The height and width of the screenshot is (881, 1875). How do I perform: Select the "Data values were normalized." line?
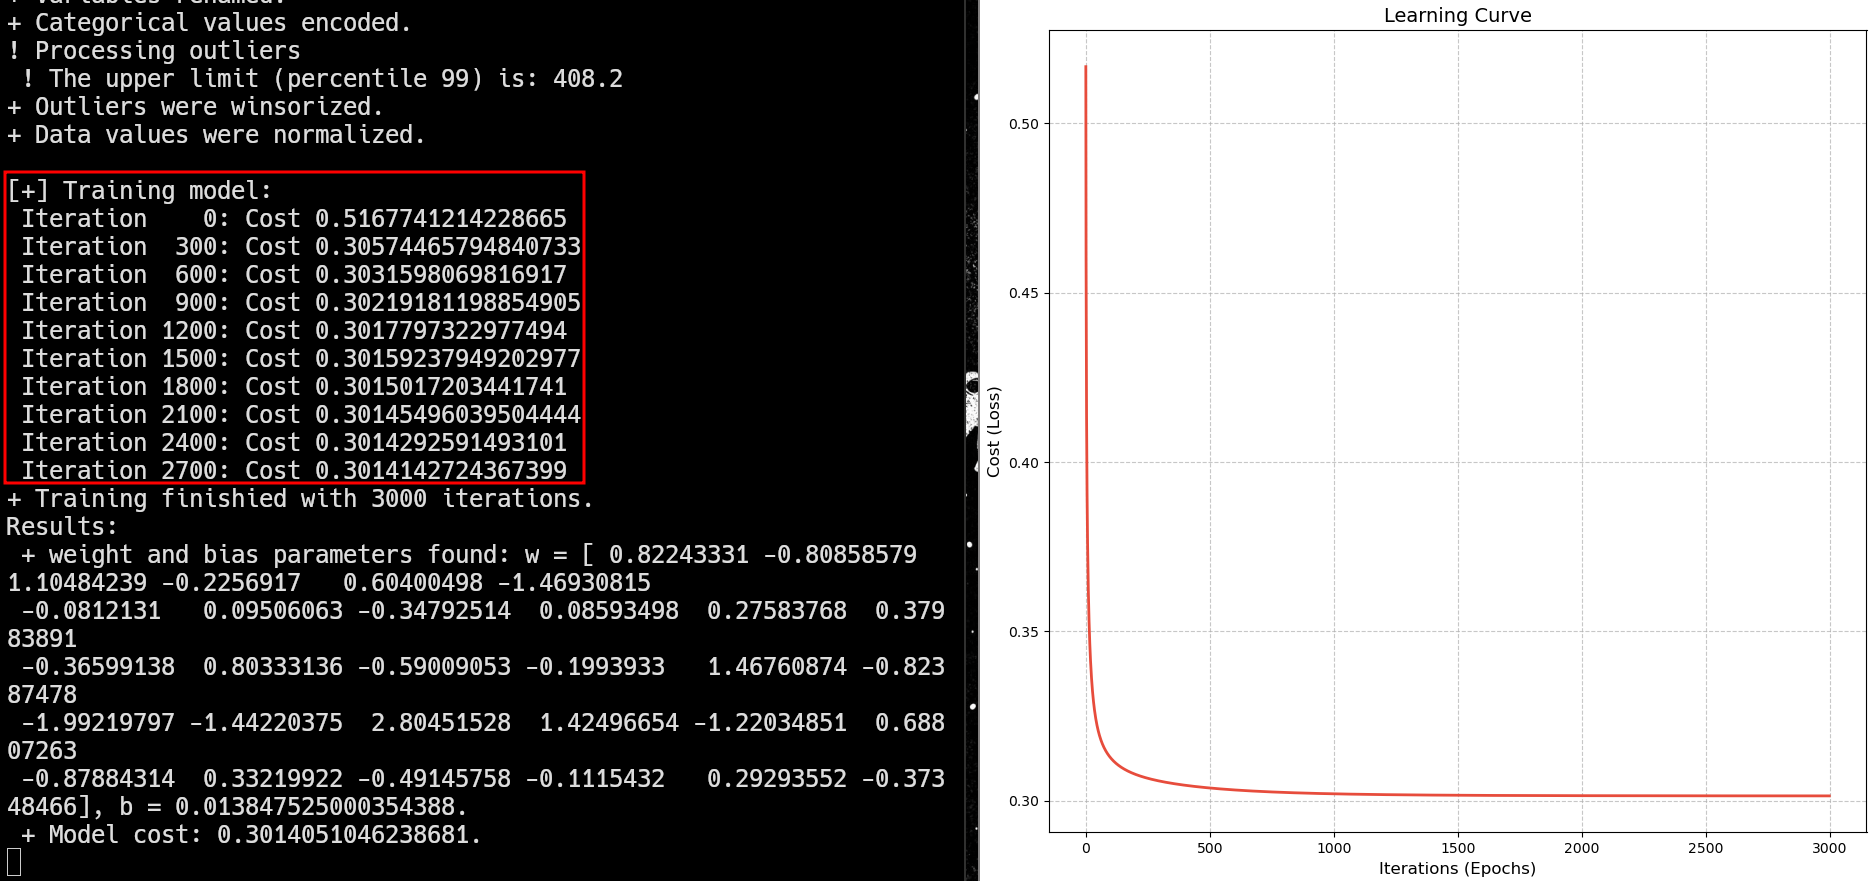click(216, 134)
